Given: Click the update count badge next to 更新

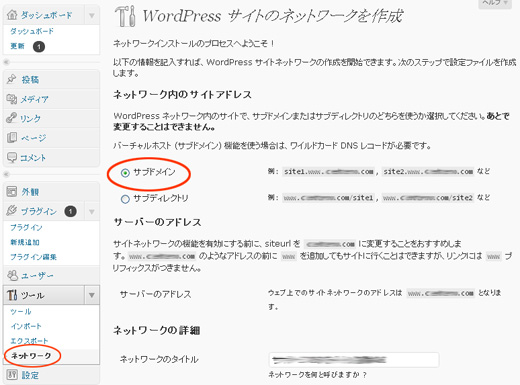Looking at the screenshot, I should (x=39, y=46).
